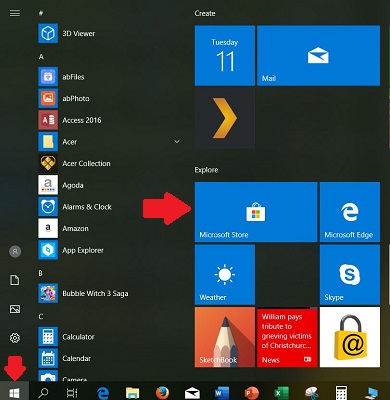Launch PowerPoint from the taskbar

pyautogui.click(x=252, y=393)
